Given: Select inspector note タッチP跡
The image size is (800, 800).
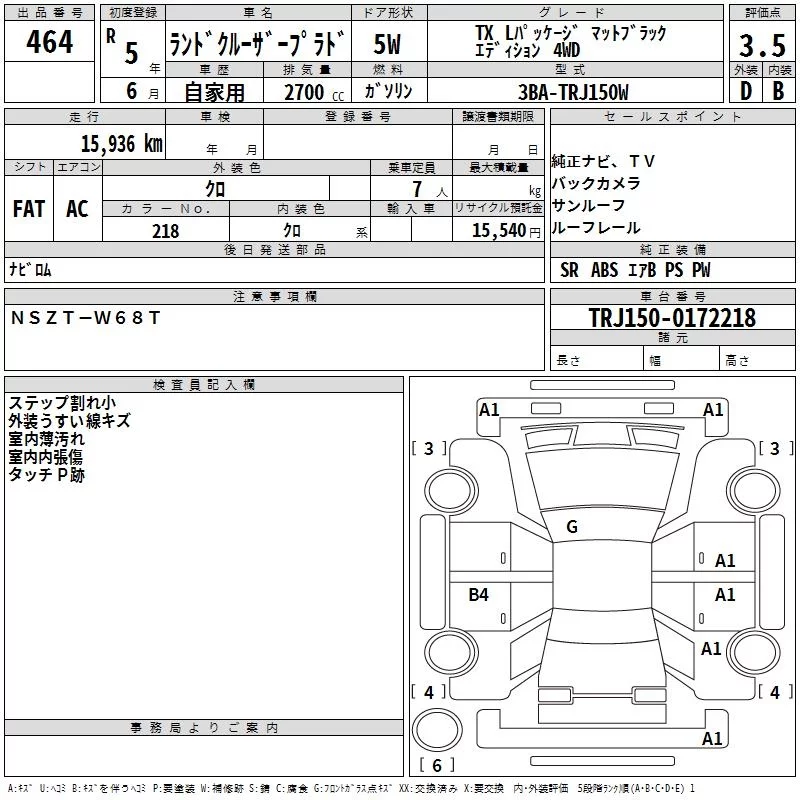Looking at the screenshot, I should click(46, 474).
